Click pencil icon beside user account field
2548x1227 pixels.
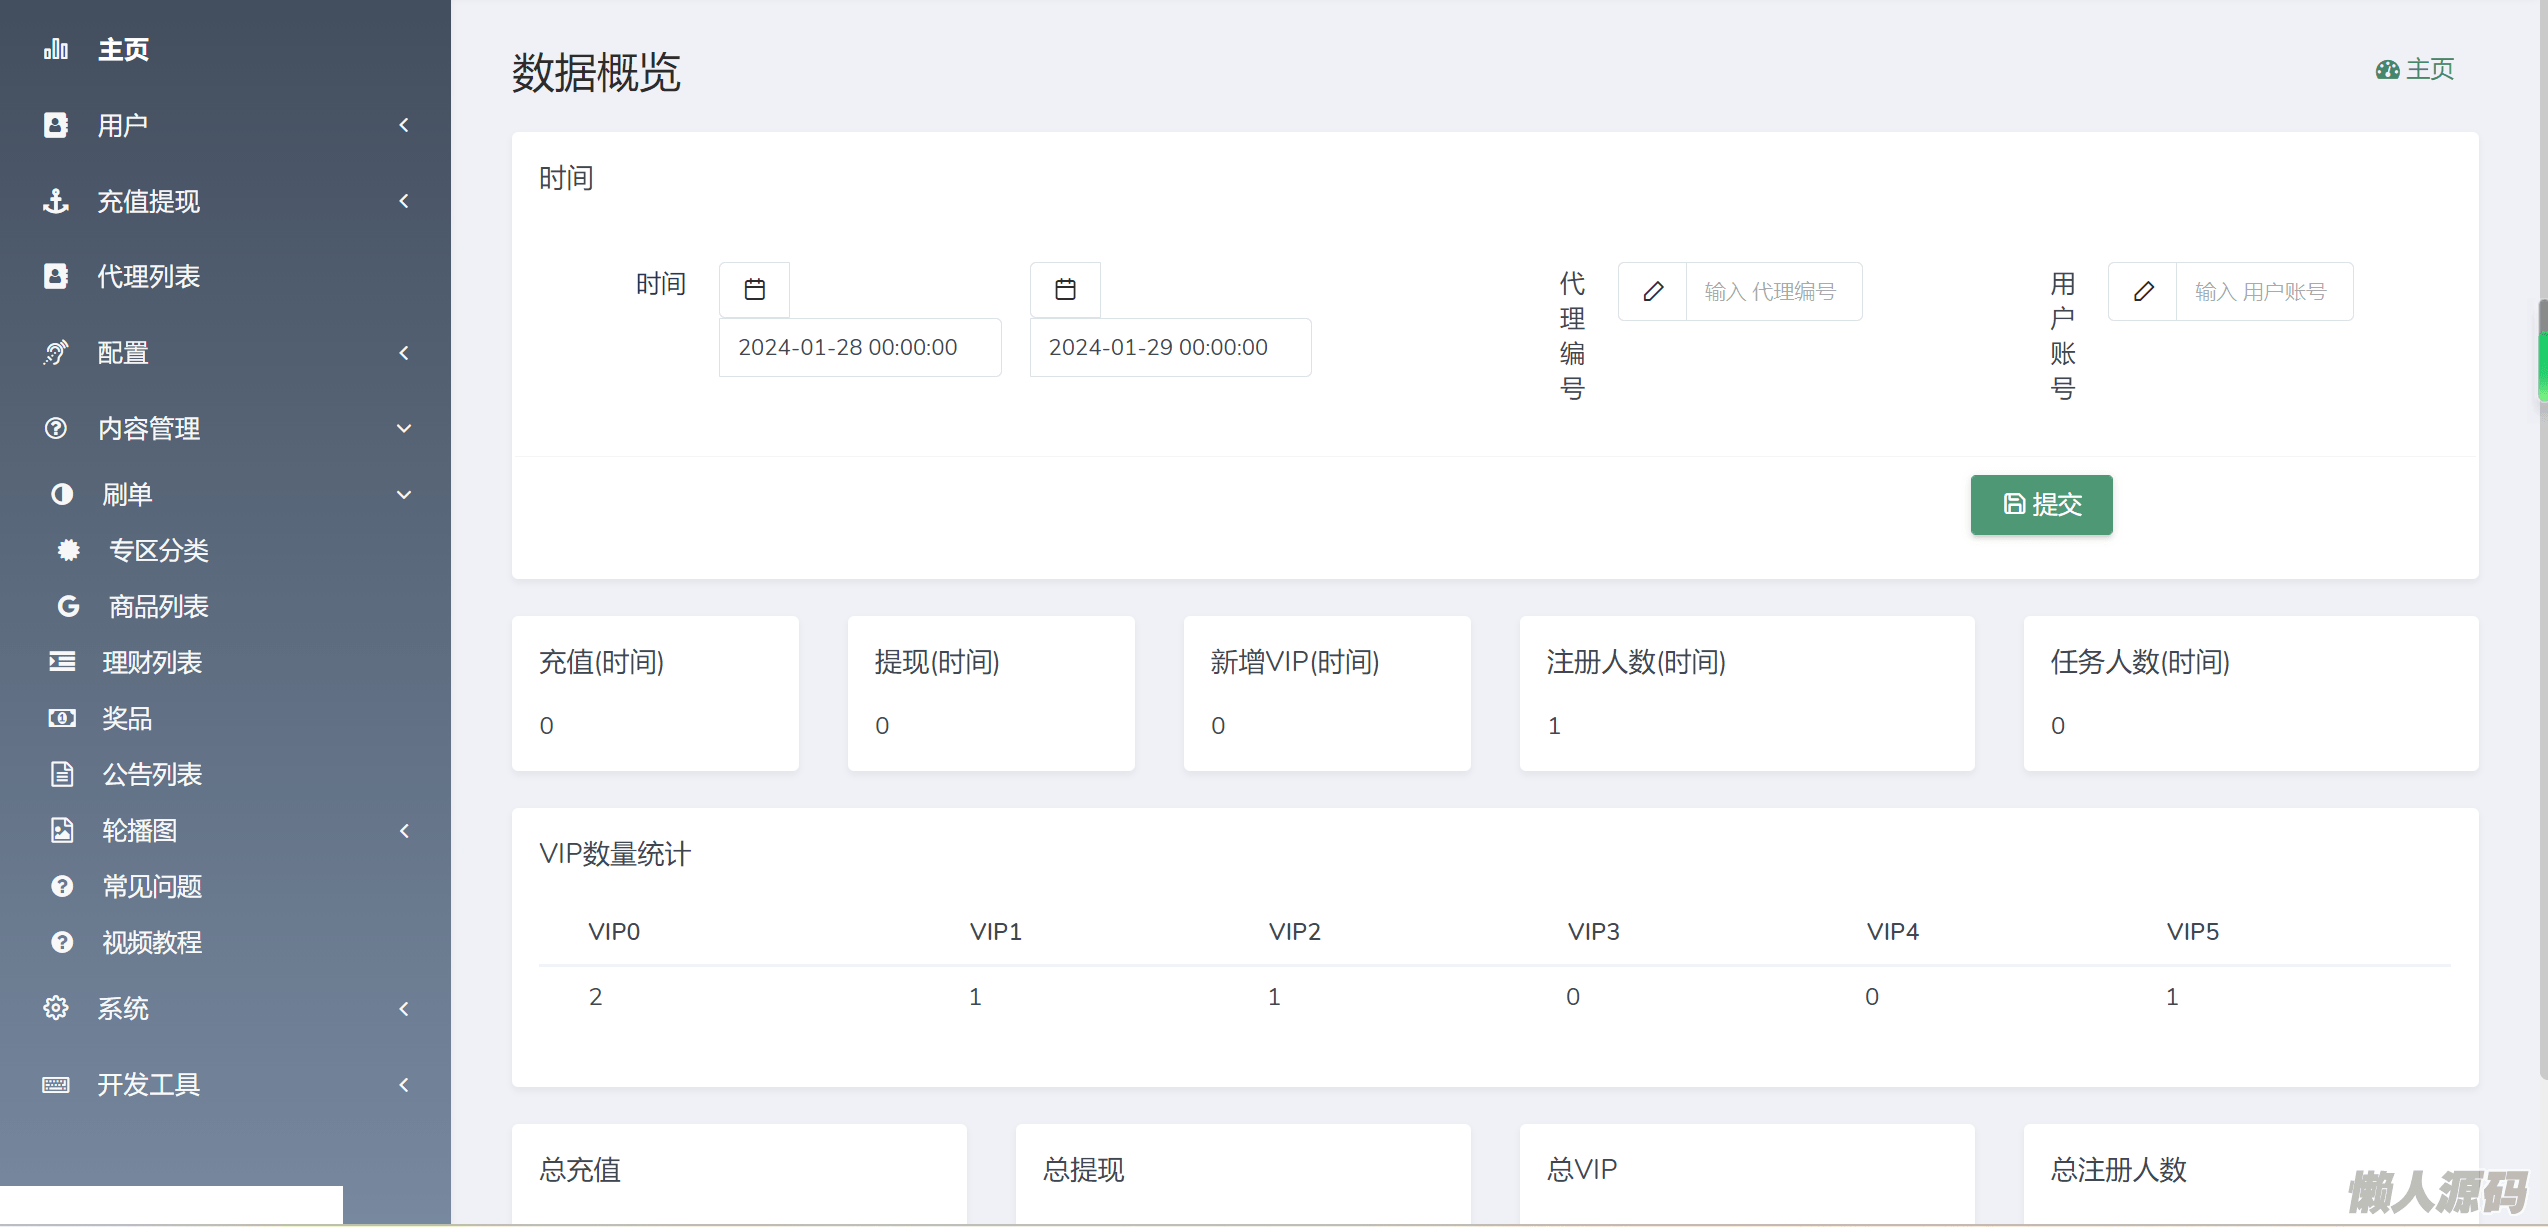point(2143,291)
